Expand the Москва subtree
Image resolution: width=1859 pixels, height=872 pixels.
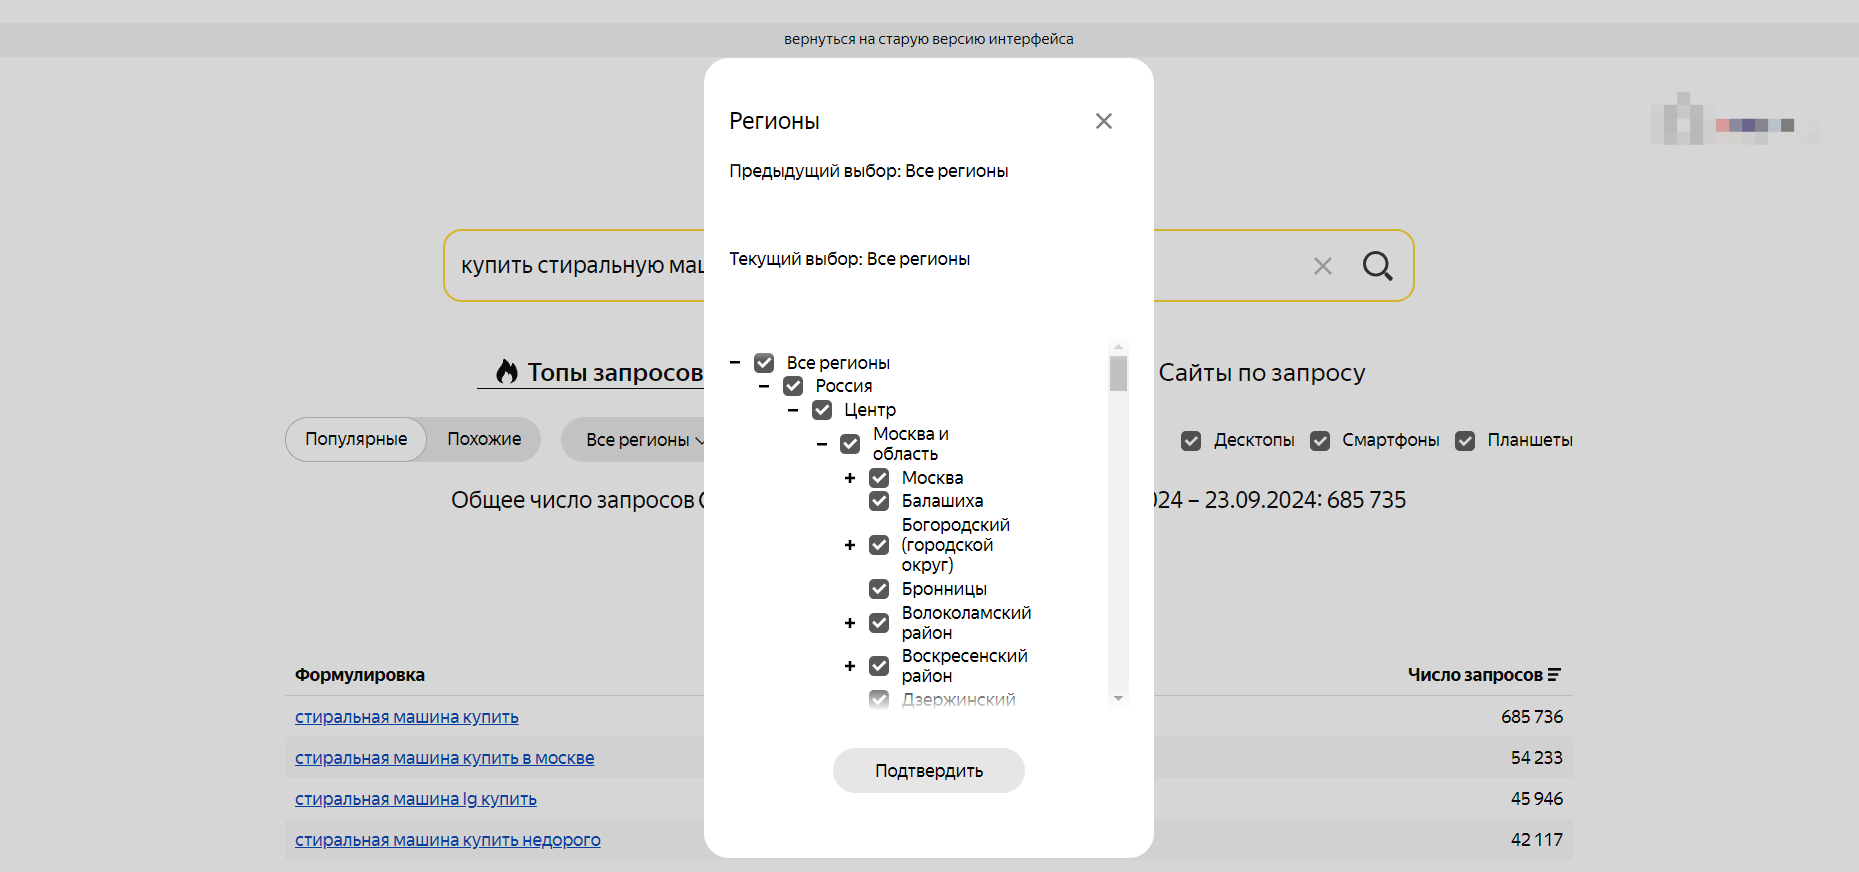pyautogui.click(x=850, y=478)
